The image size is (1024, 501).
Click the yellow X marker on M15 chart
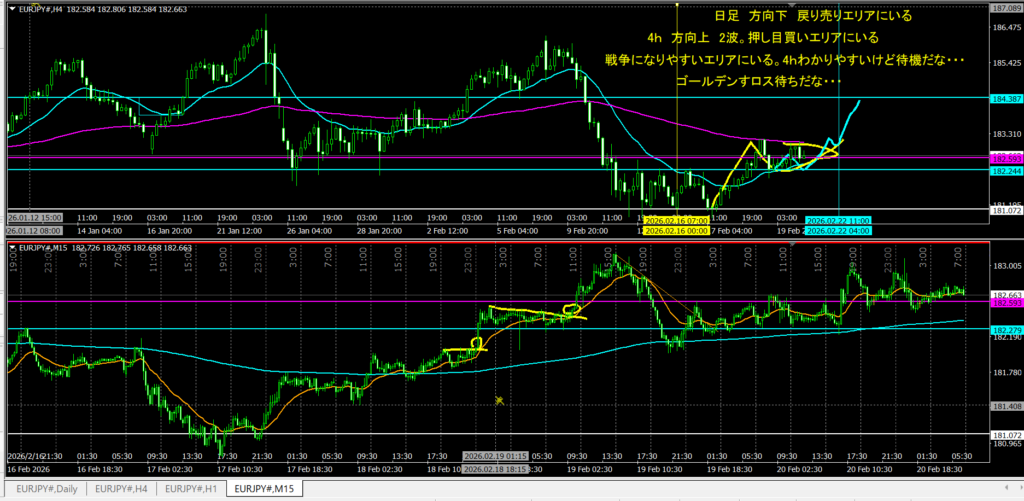499,401
